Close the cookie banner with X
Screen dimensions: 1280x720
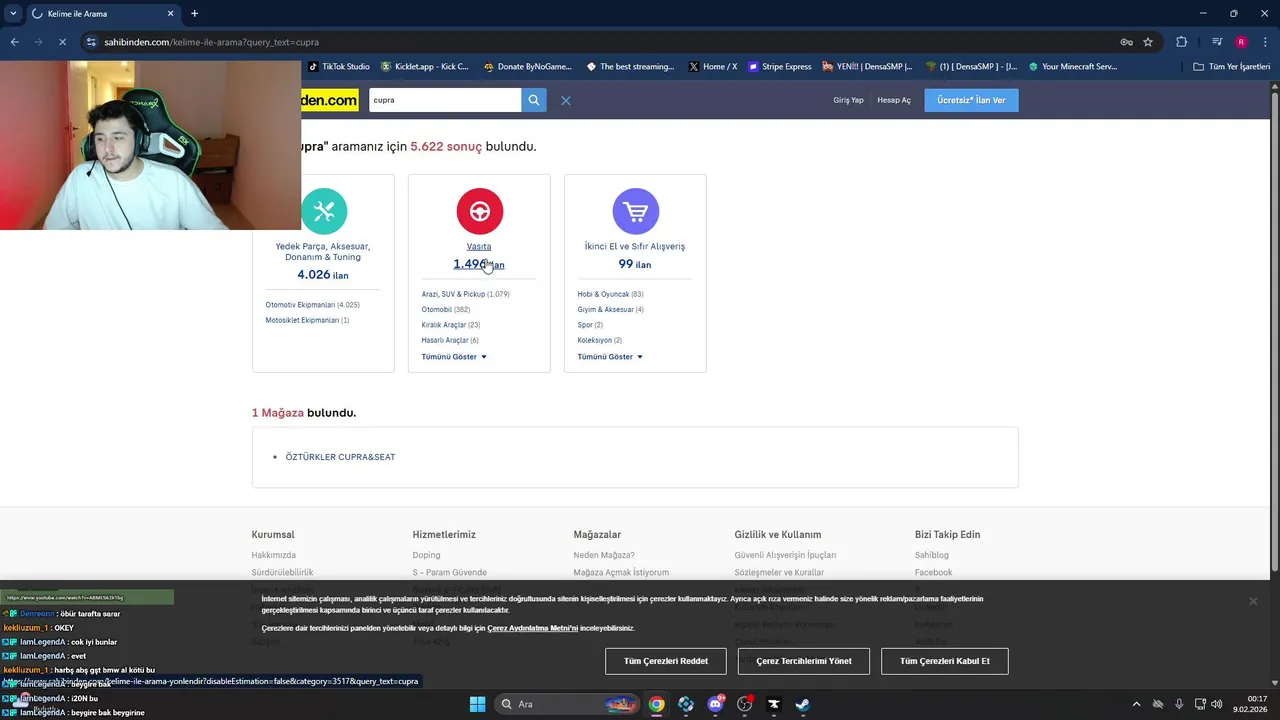[x=1252, y=601]
